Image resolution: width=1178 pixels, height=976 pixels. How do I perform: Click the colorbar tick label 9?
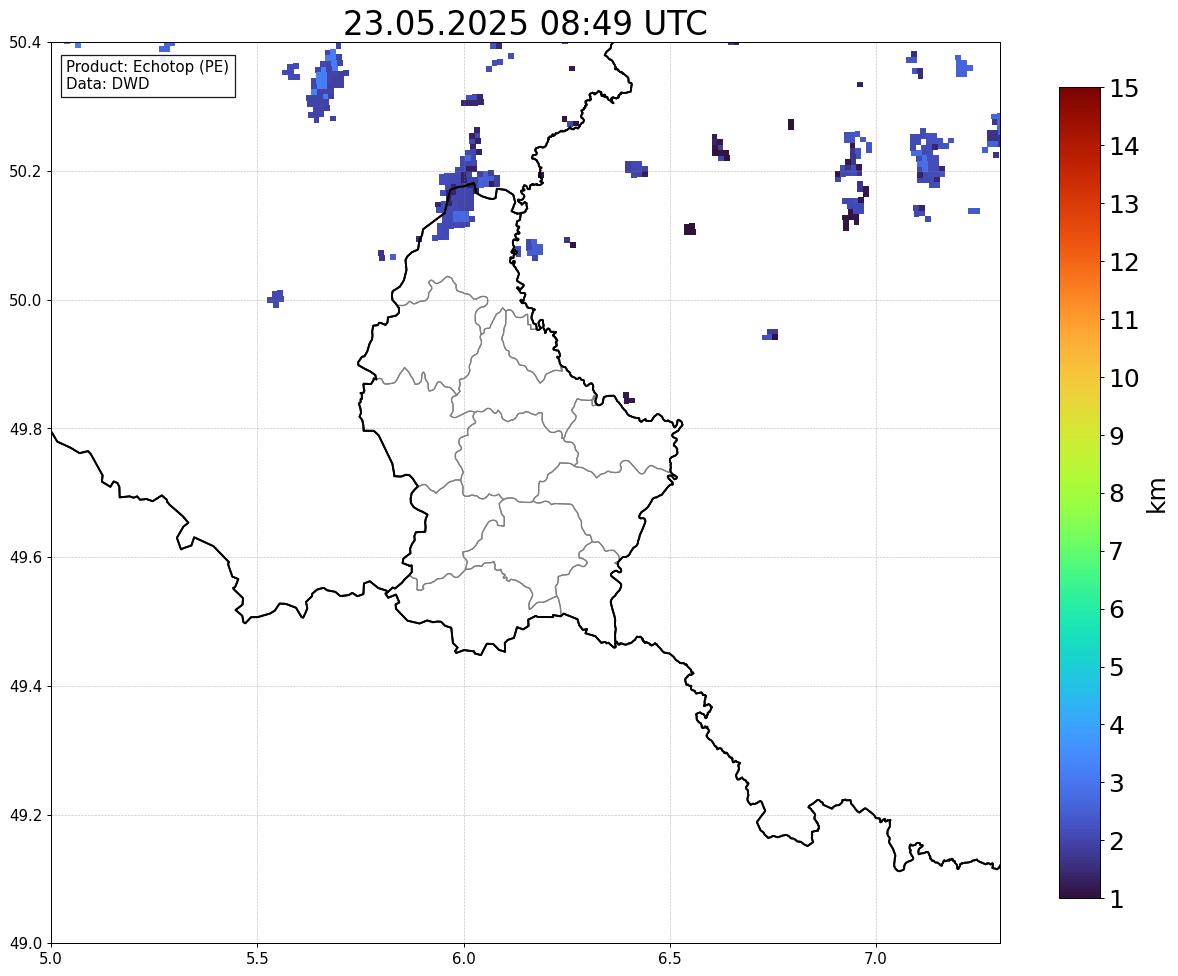(x=1117, y=436)
